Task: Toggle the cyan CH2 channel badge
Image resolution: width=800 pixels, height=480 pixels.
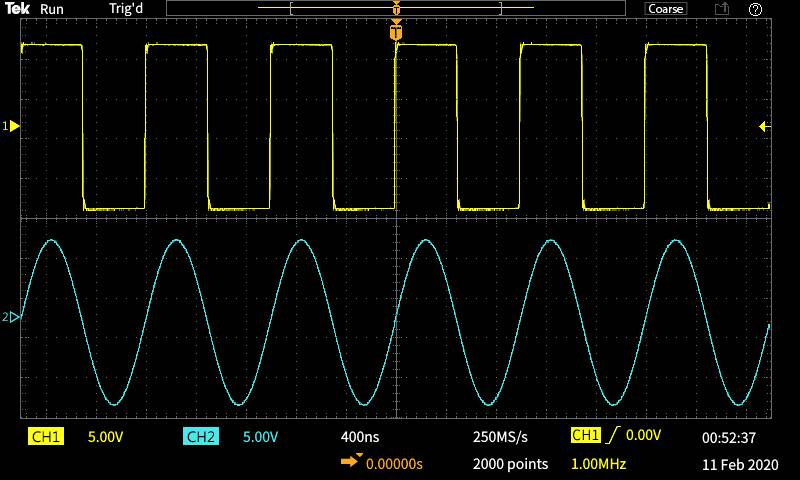Action: [x=201, y=437]
